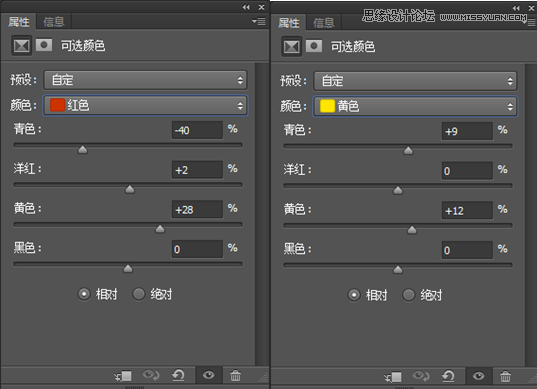Delete adjustment layer trash icon in right panel
This screenshot has width=537, height=389.
(505, 377)
